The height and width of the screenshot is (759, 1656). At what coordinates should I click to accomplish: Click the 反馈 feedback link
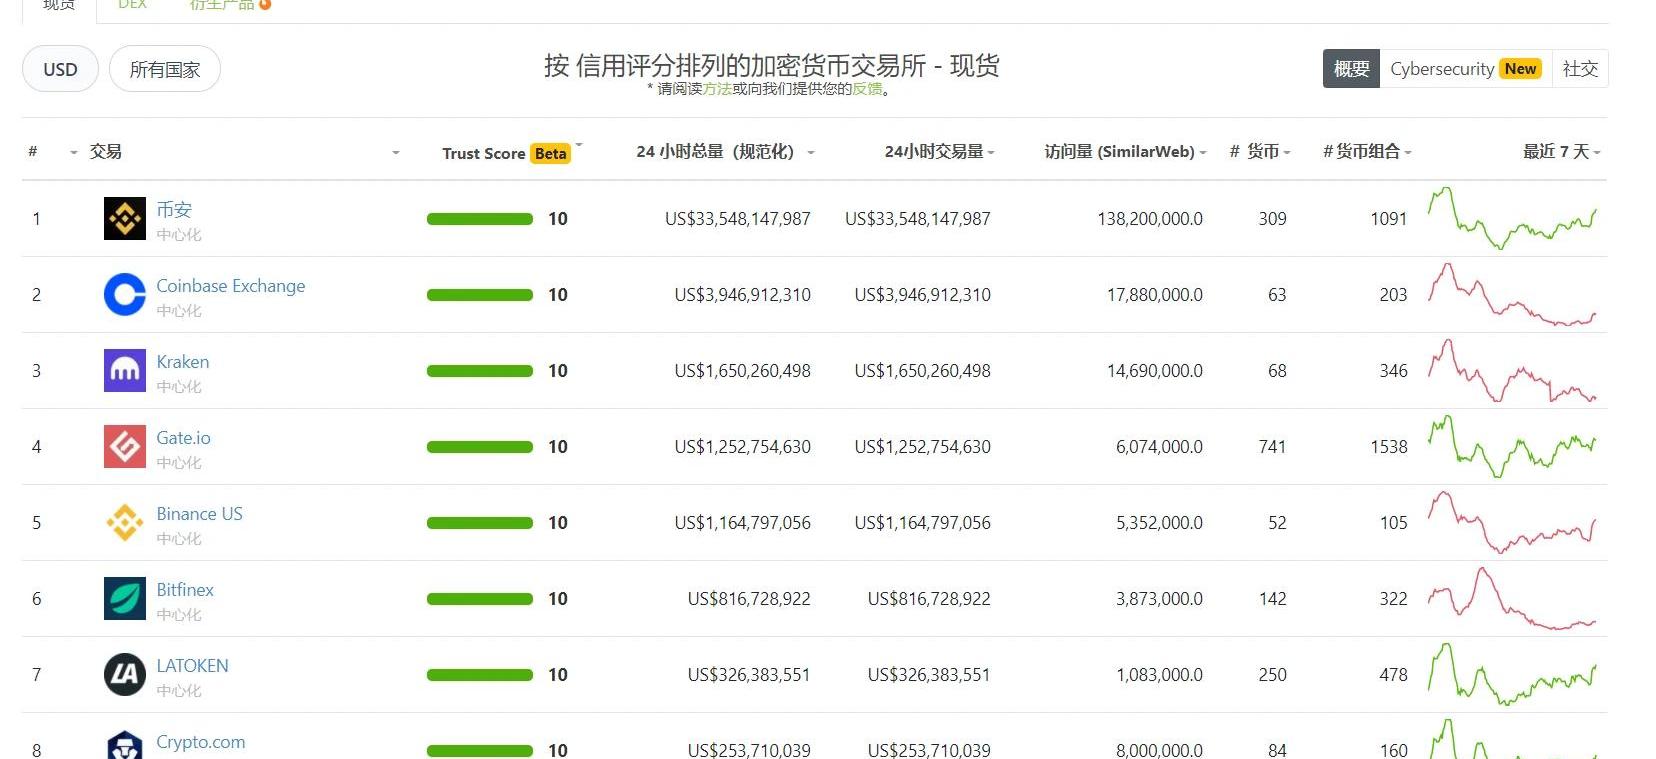click(867, 89)
